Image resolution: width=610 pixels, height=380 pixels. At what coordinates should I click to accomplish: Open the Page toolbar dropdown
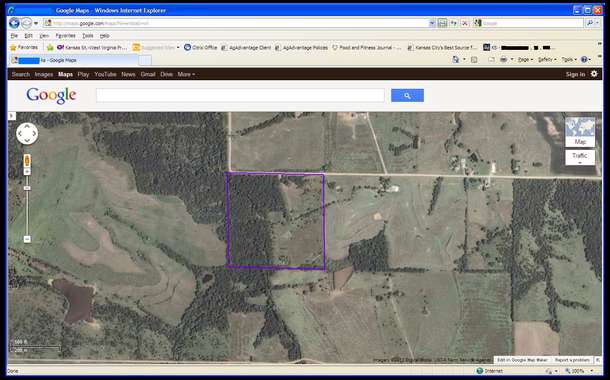(x=525, y=60)
